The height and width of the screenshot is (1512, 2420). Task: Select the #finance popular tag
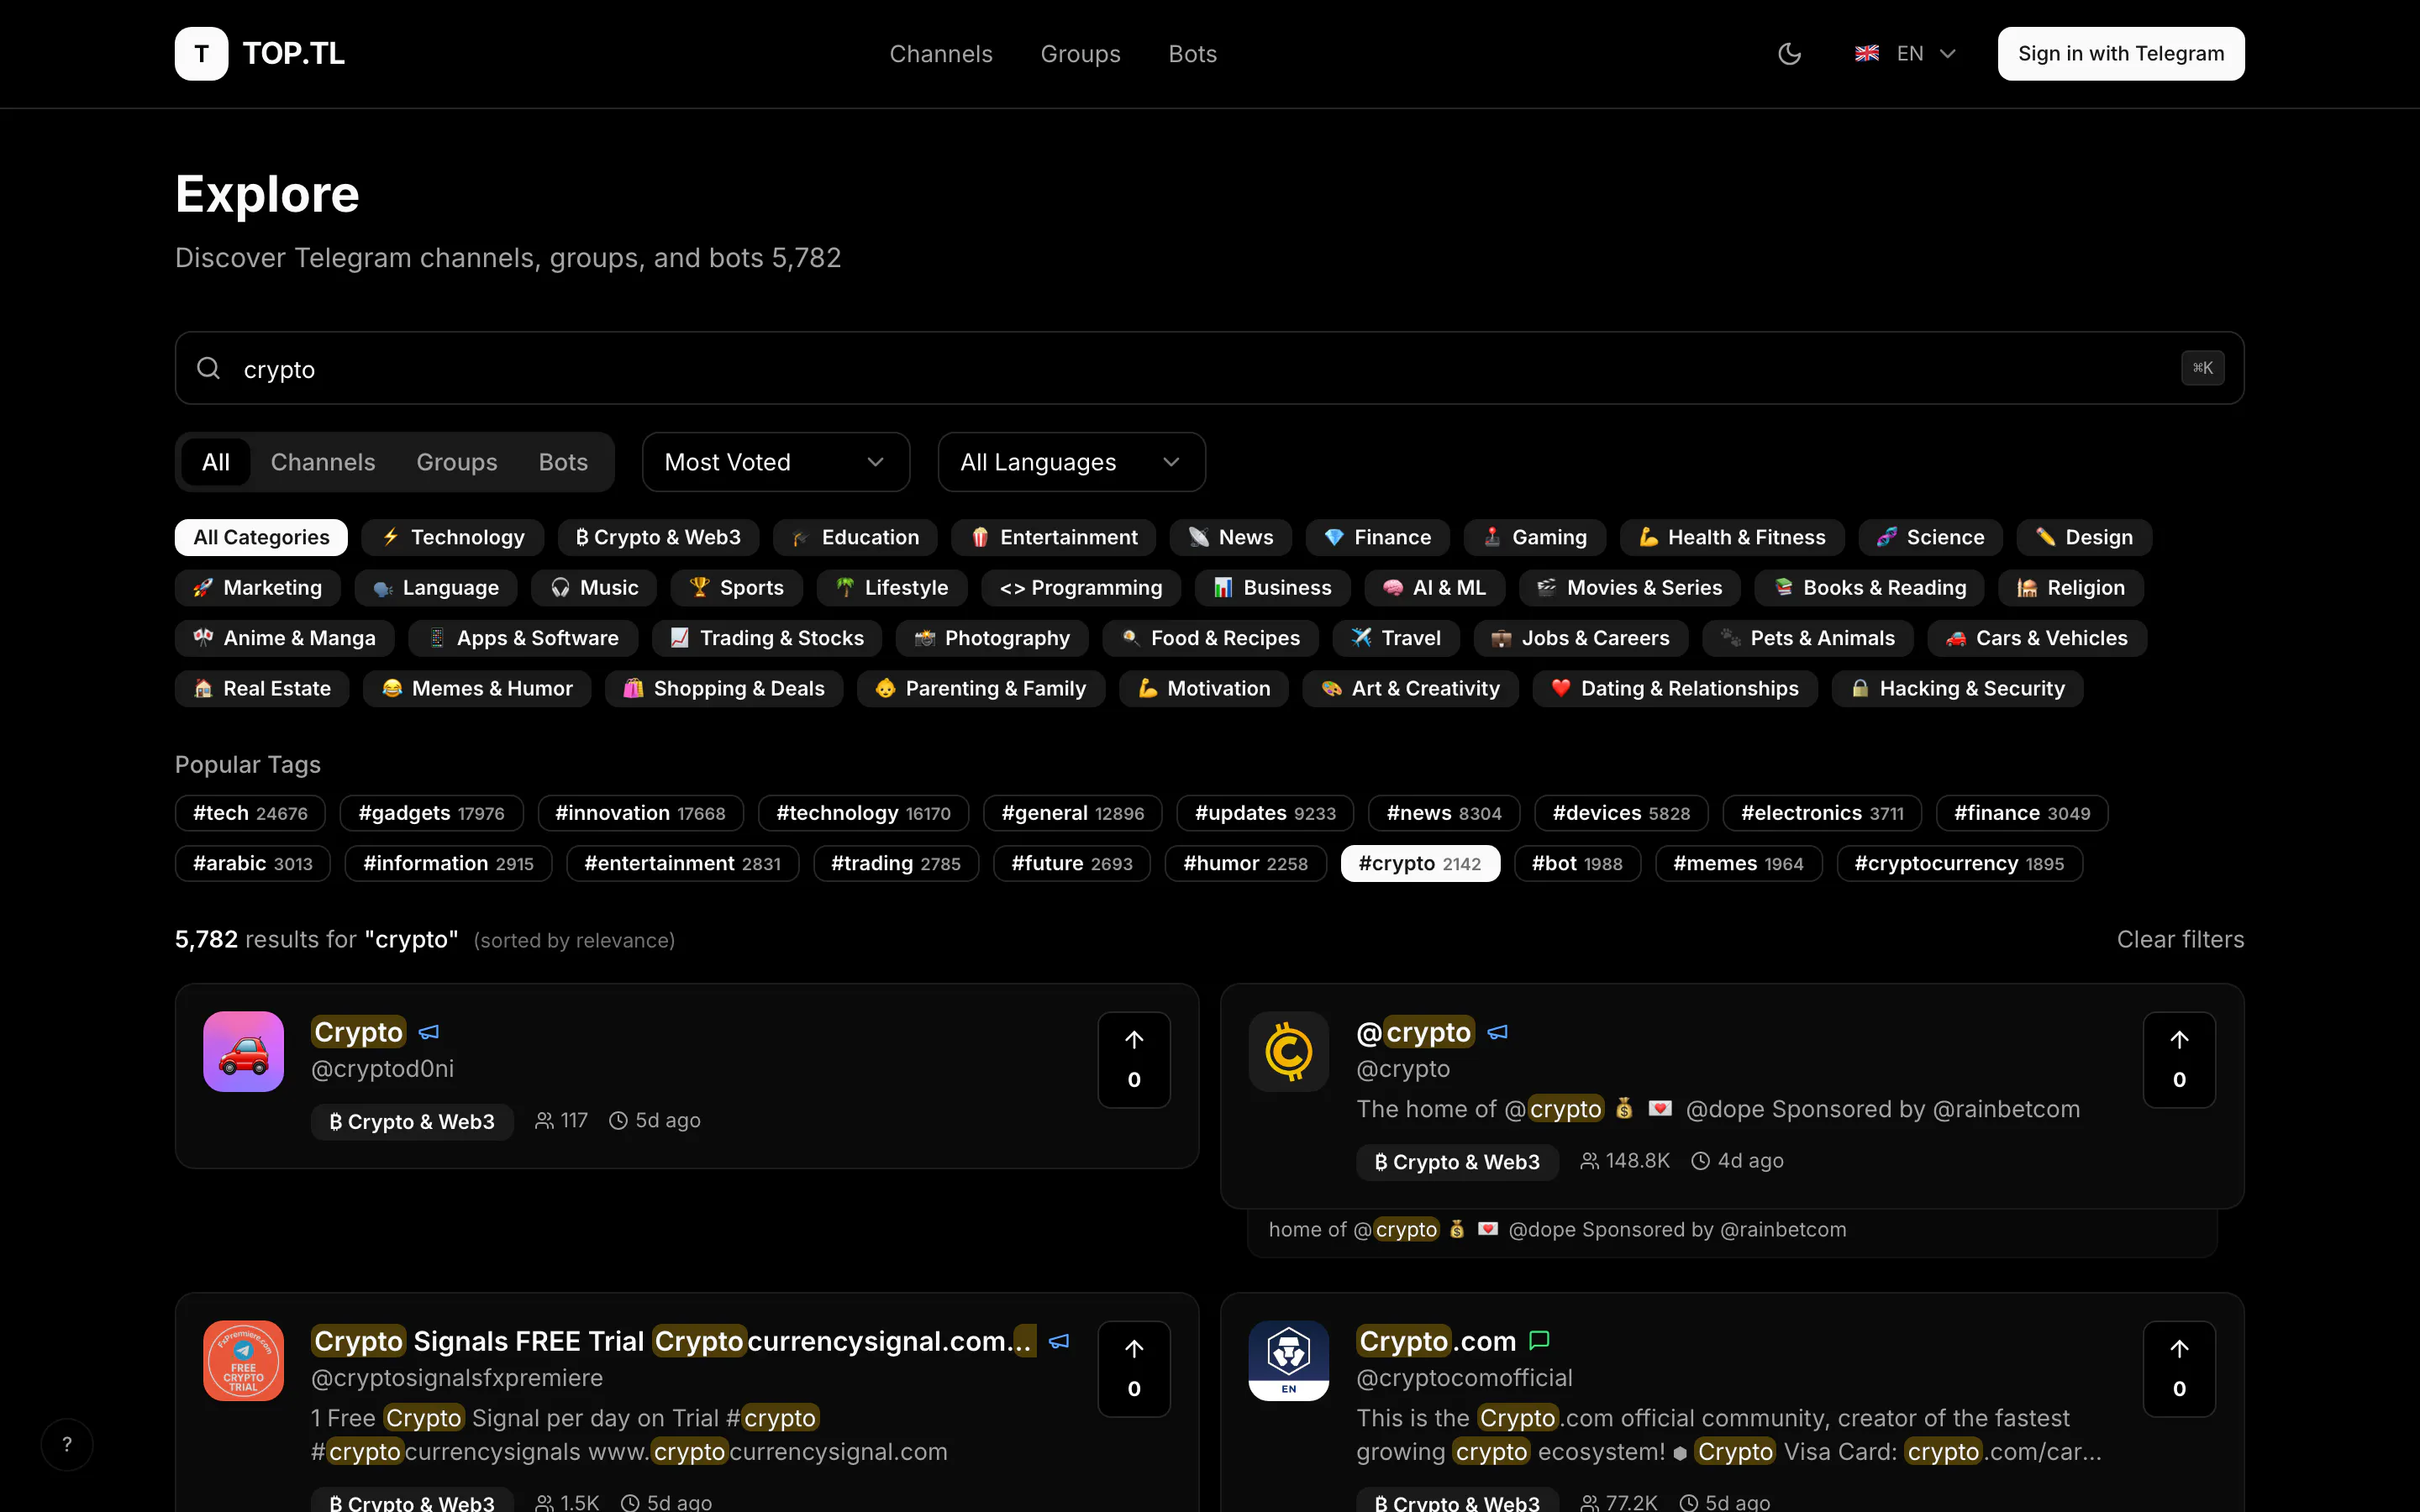2022,813
